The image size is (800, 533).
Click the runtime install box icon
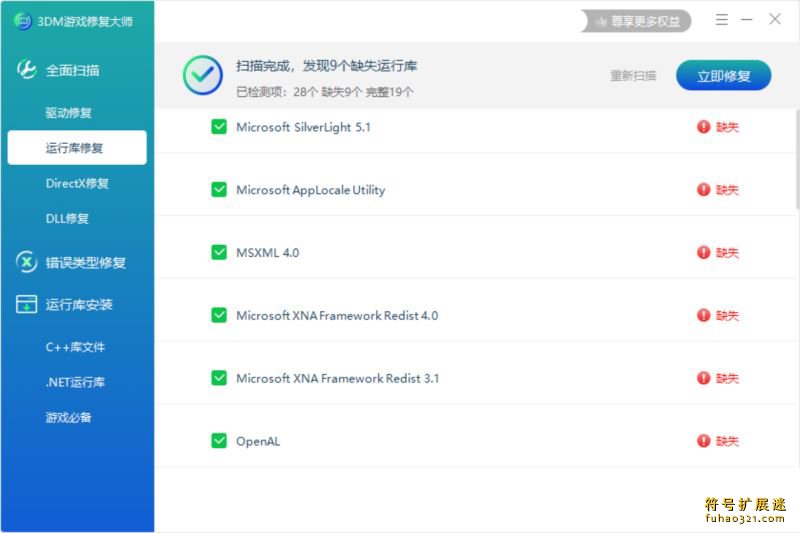point(26,304)
